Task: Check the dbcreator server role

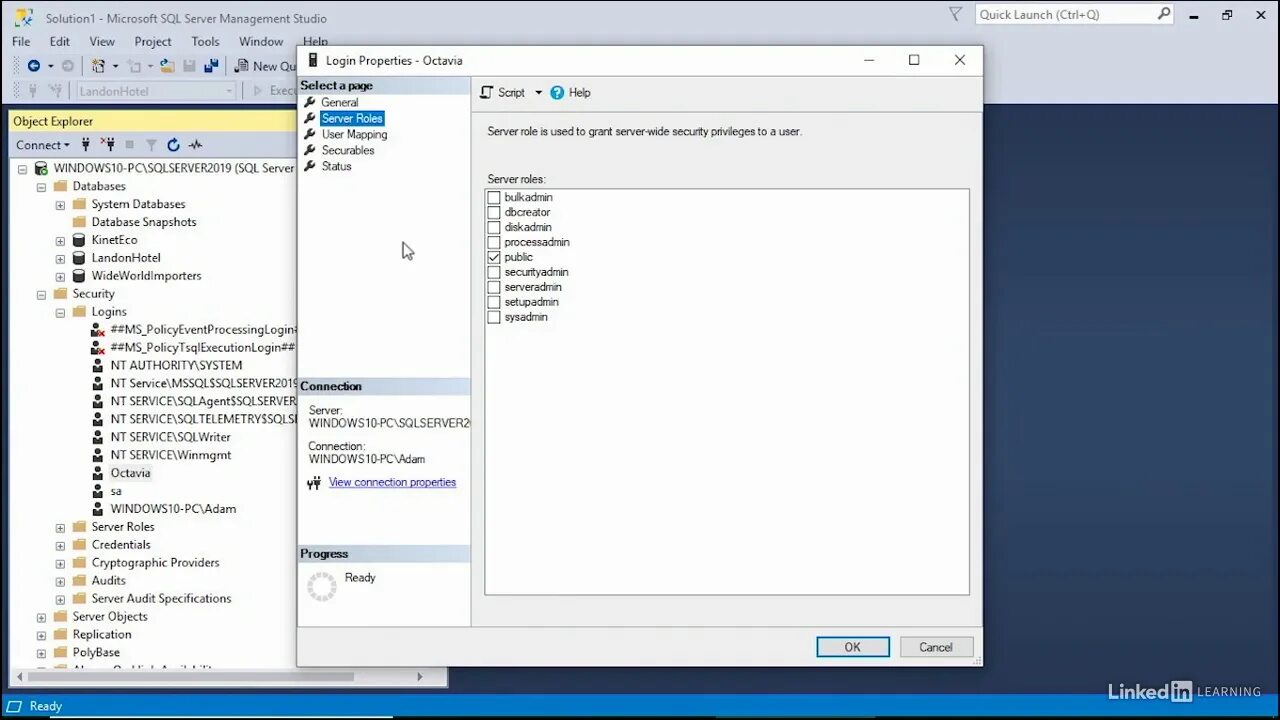Action: point(494,212)
